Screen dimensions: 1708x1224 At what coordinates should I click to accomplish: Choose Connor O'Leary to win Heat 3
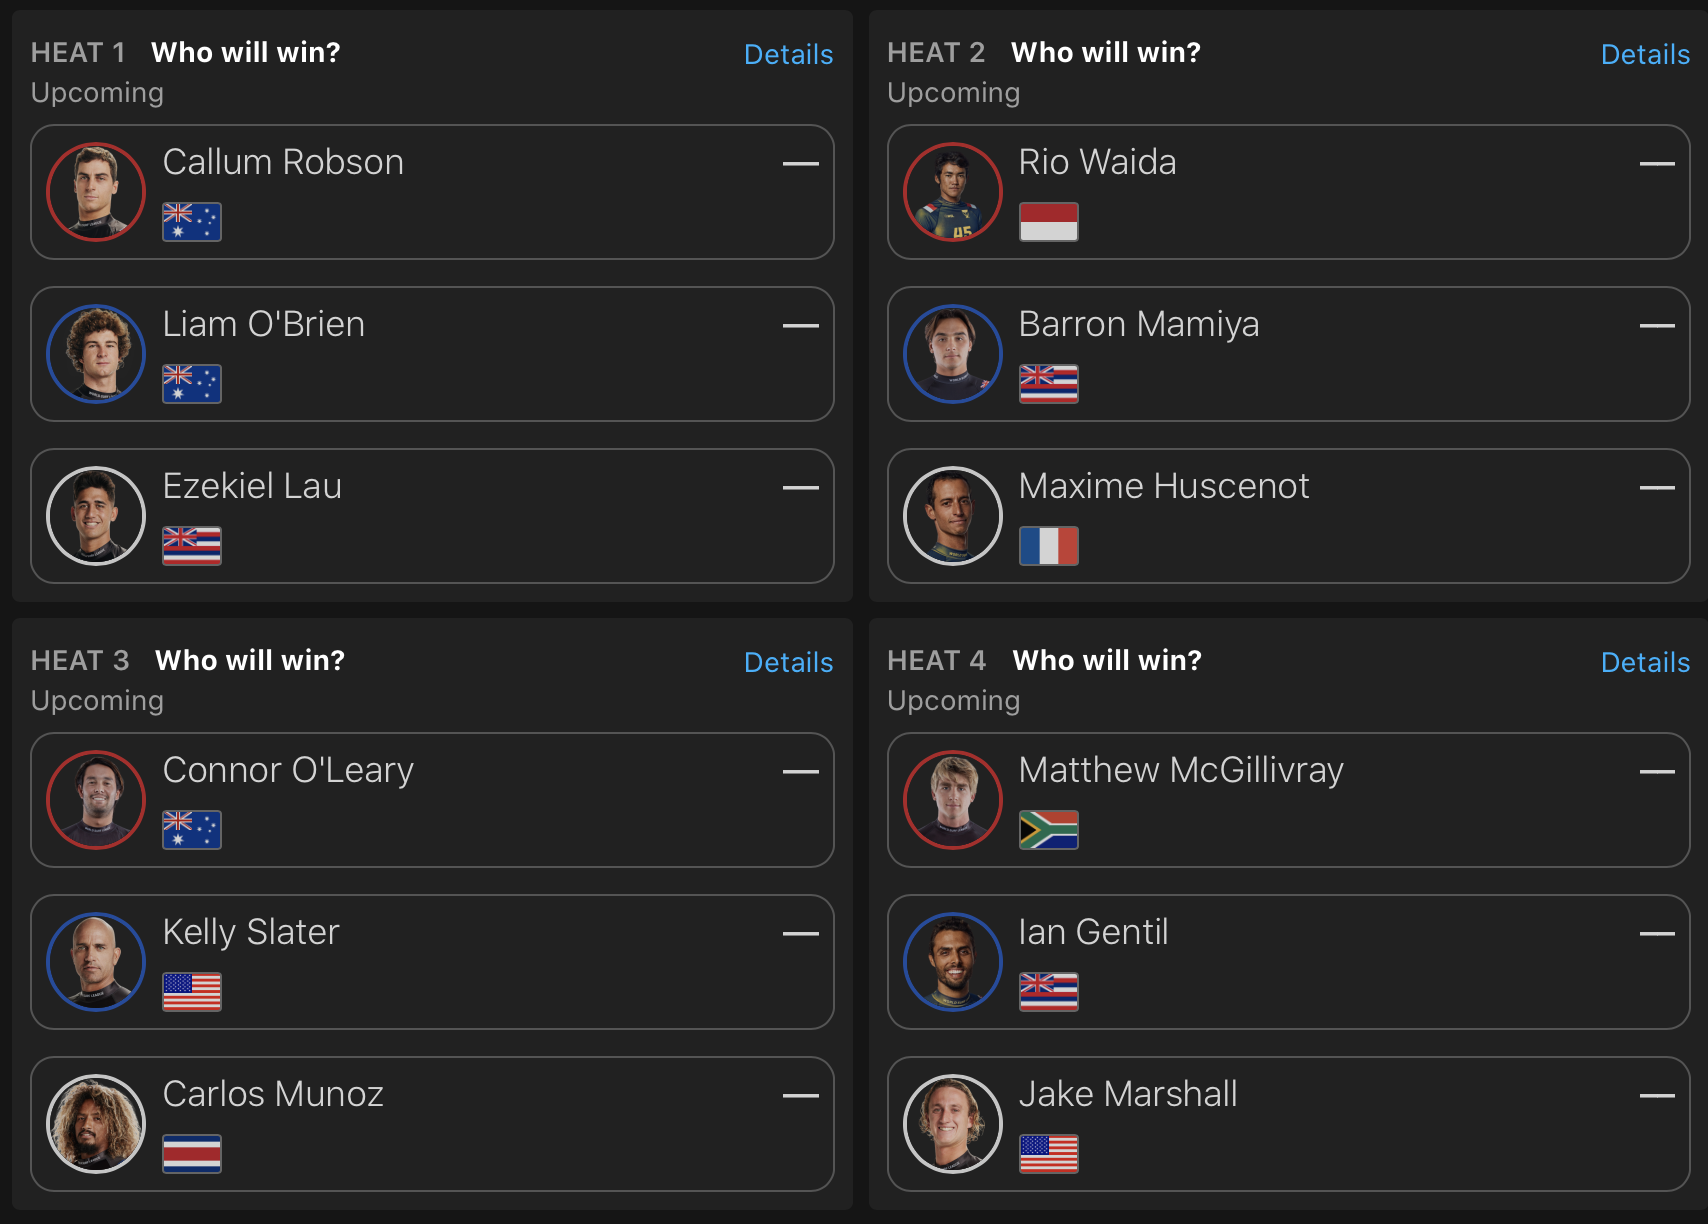coord(432,800)
